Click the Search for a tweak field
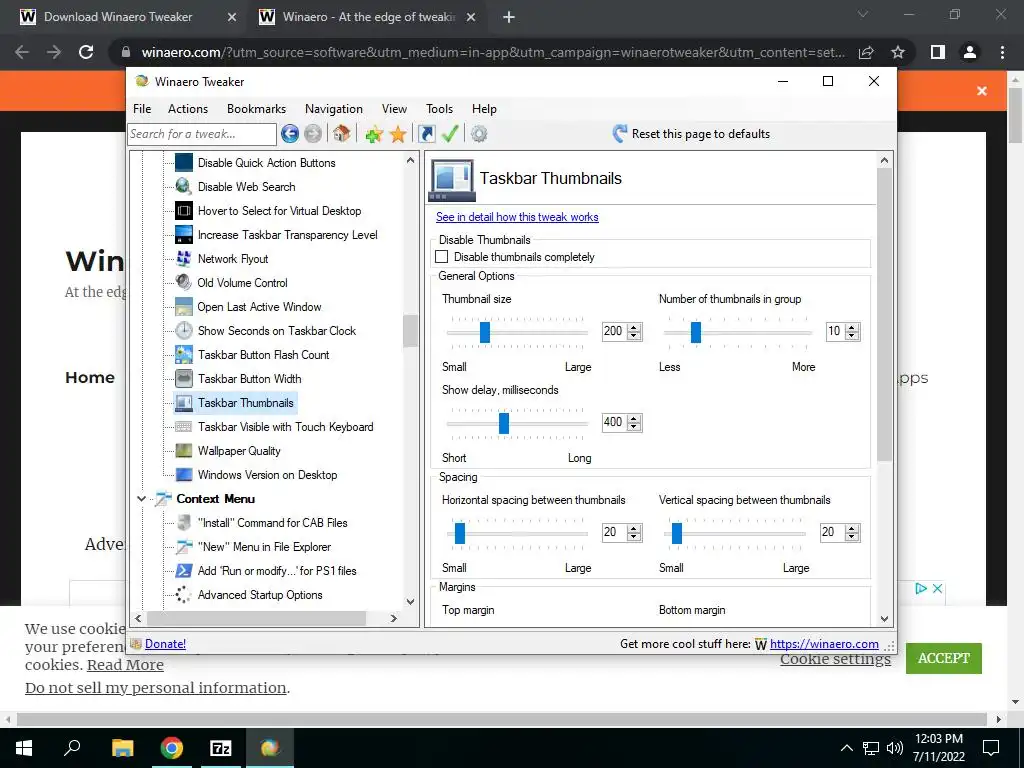The image size is (1024, 768). [x=202, y=134]
